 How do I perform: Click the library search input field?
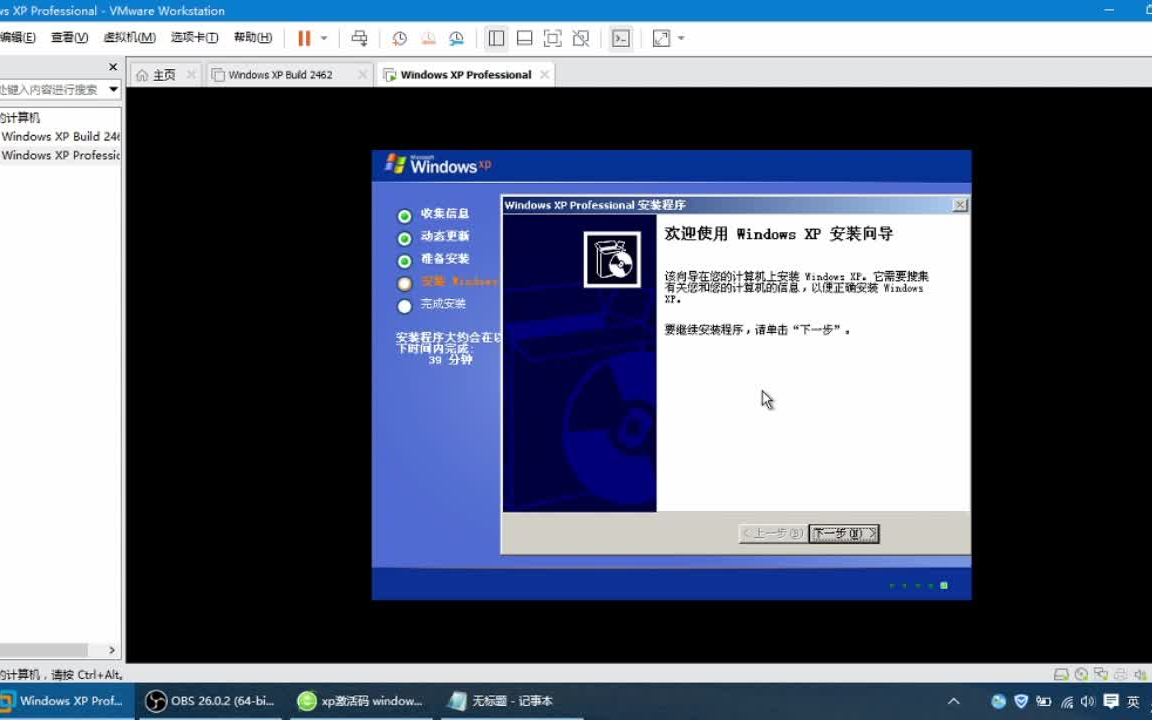pyautogui.click(x=51, y=90)
